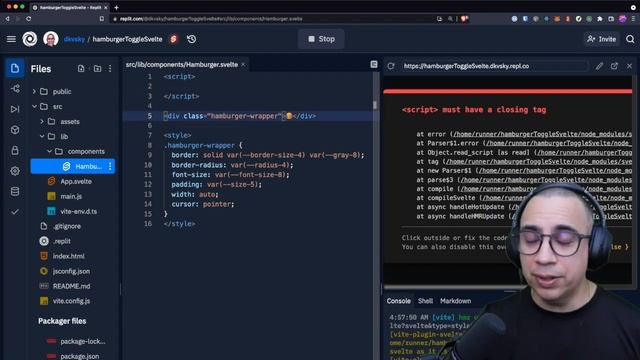The image size is (640, 360).
Task: Open the dkvsky user link
Action: [x=74, y=39]
